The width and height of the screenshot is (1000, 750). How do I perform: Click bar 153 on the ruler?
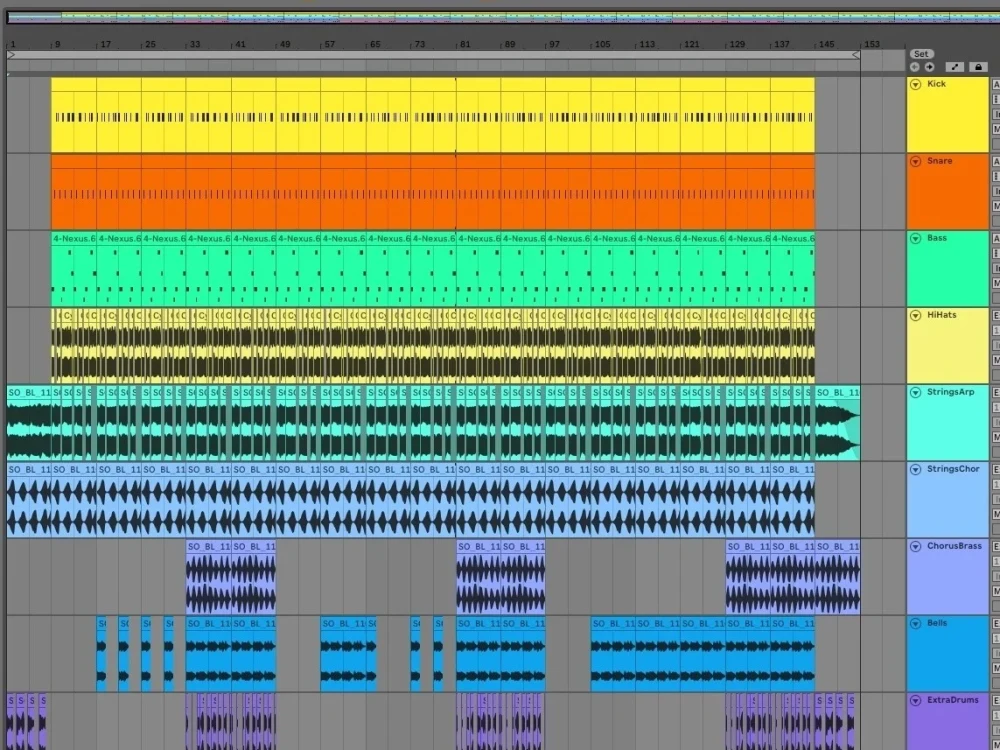click(871, 45)
